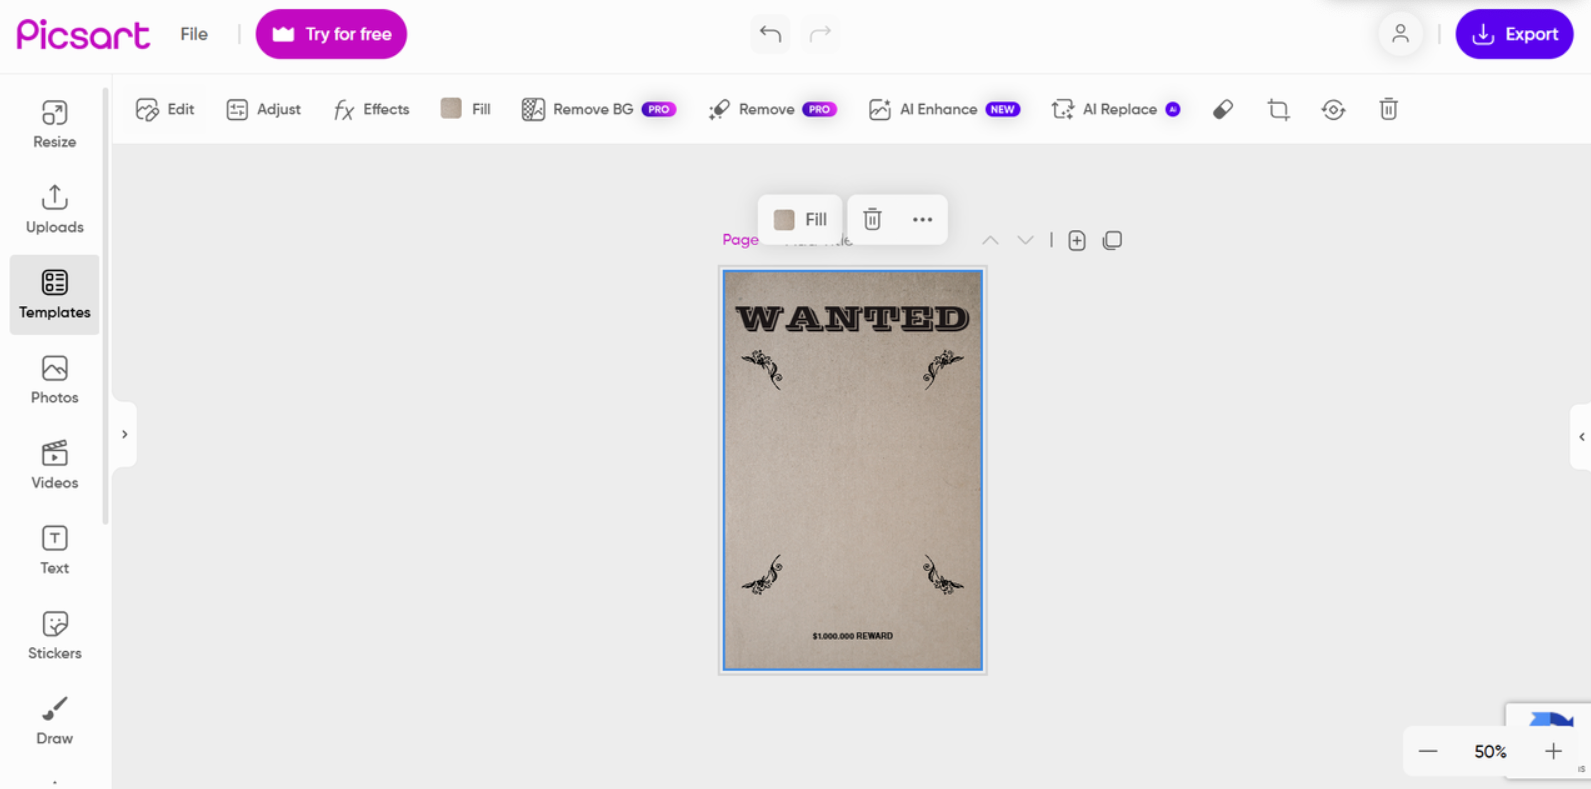Click the Page label above canvas
The height and width of the screenshot is (789, 1591).
pos(740,240)
